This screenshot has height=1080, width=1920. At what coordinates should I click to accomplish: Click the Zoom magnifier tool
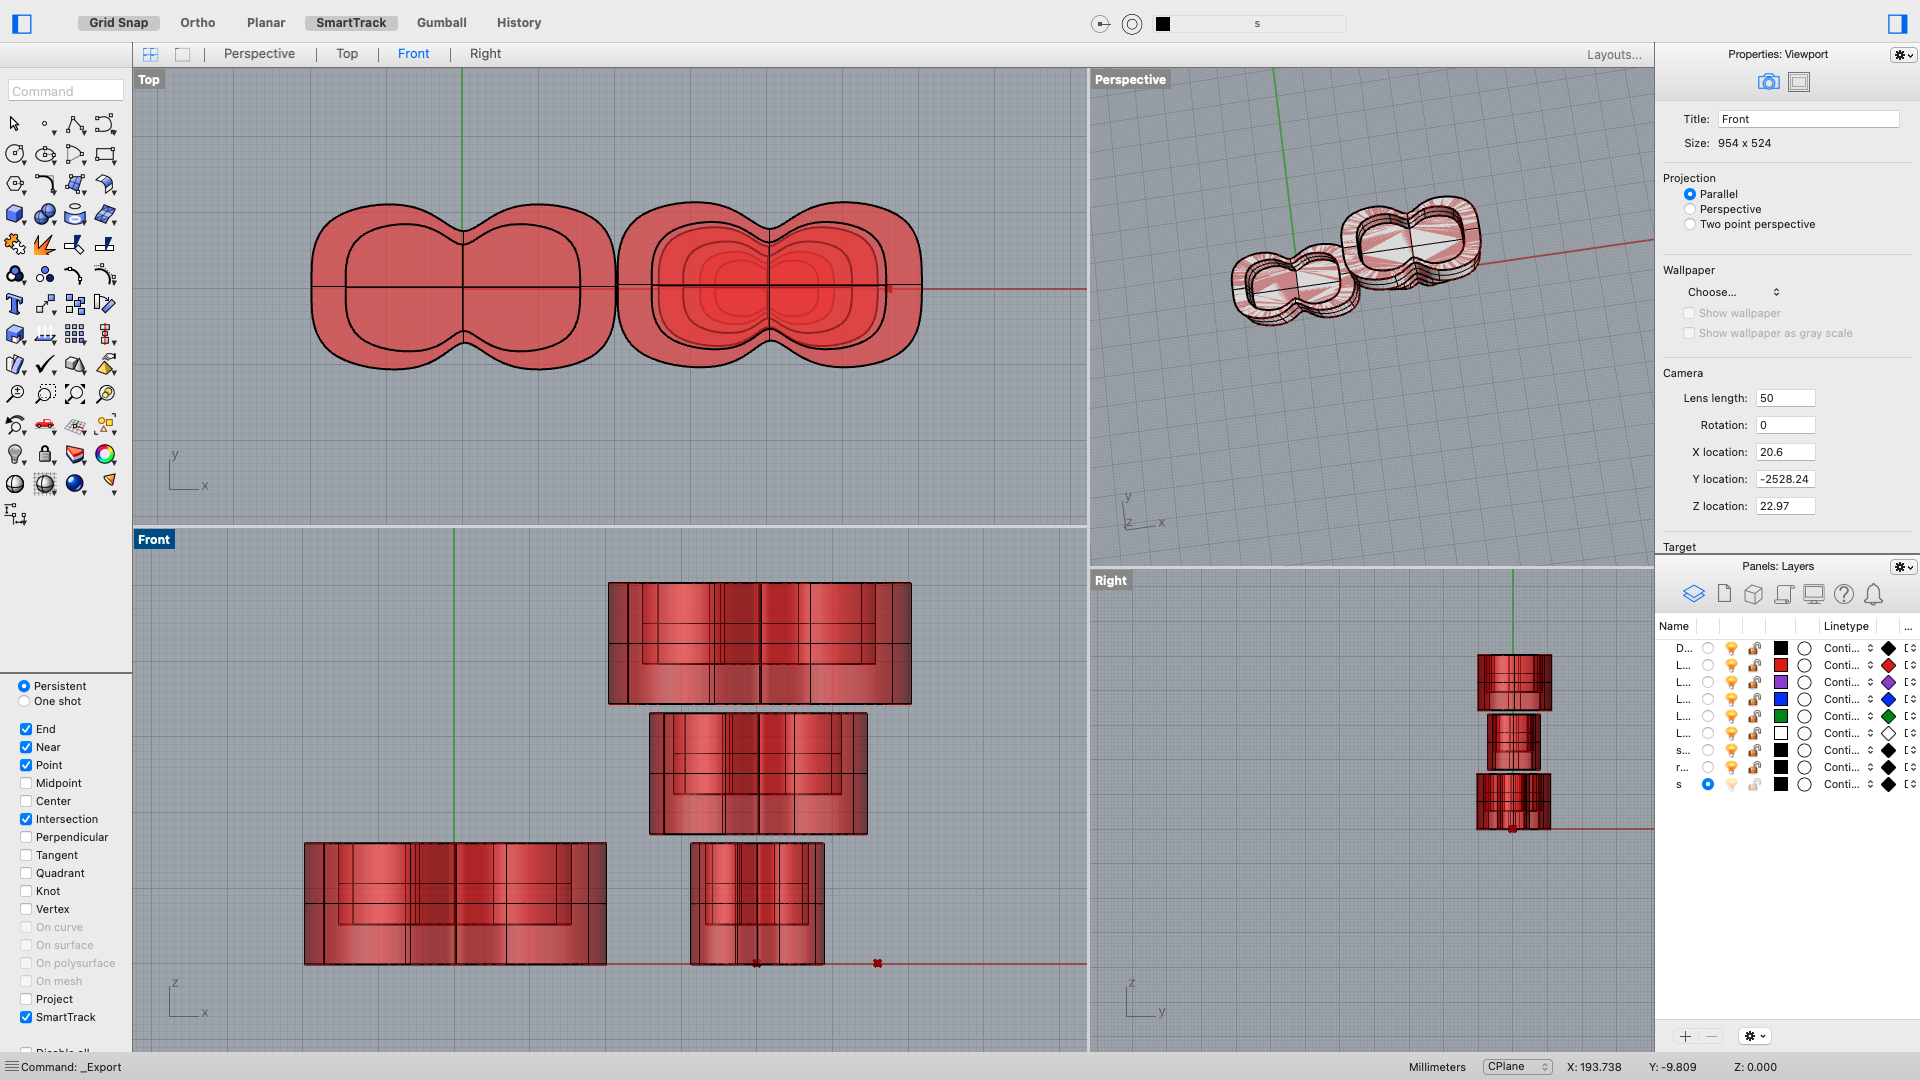tap(14, 393)
